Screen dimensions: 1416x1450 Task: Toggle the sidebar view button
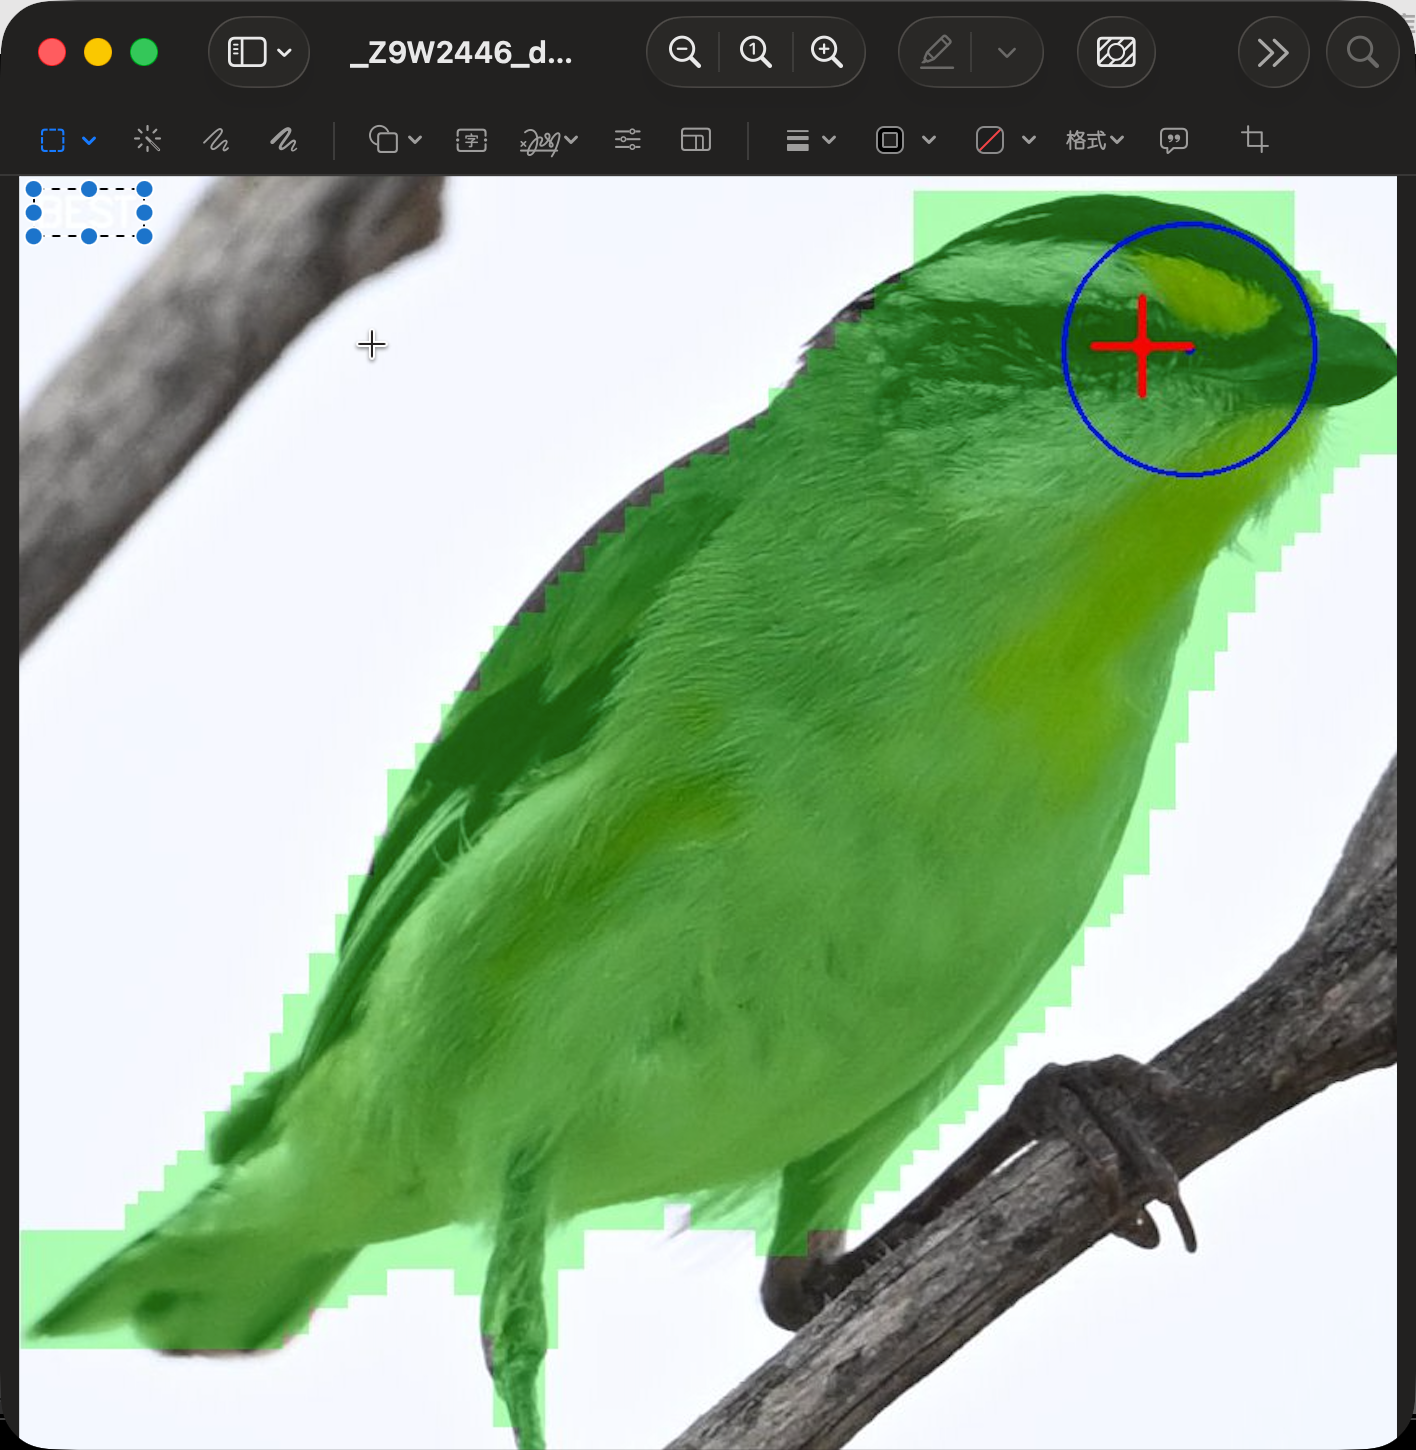click(247, 52)
